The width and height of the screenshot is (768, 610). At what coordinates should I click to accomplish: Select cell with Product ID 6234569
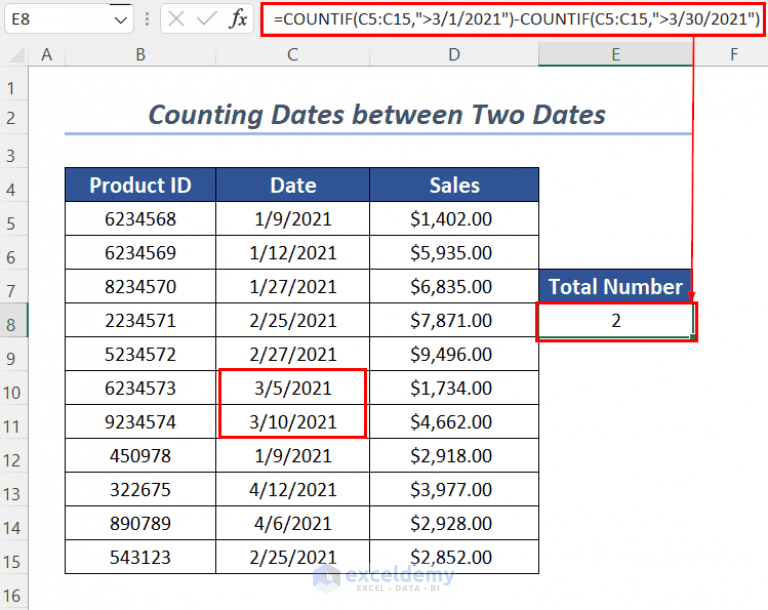140,252
